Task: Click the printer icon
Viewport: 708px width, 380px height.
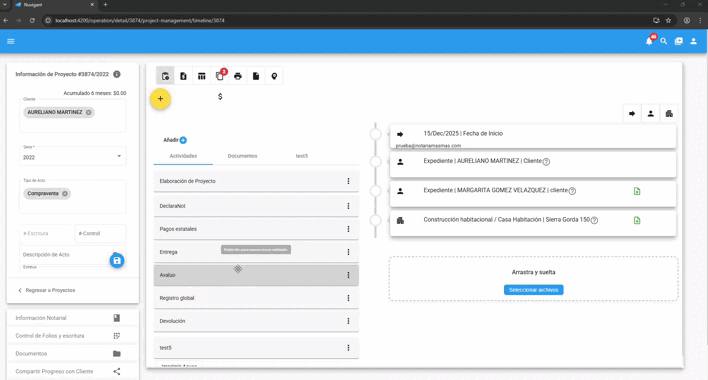Action: point(238,76)
